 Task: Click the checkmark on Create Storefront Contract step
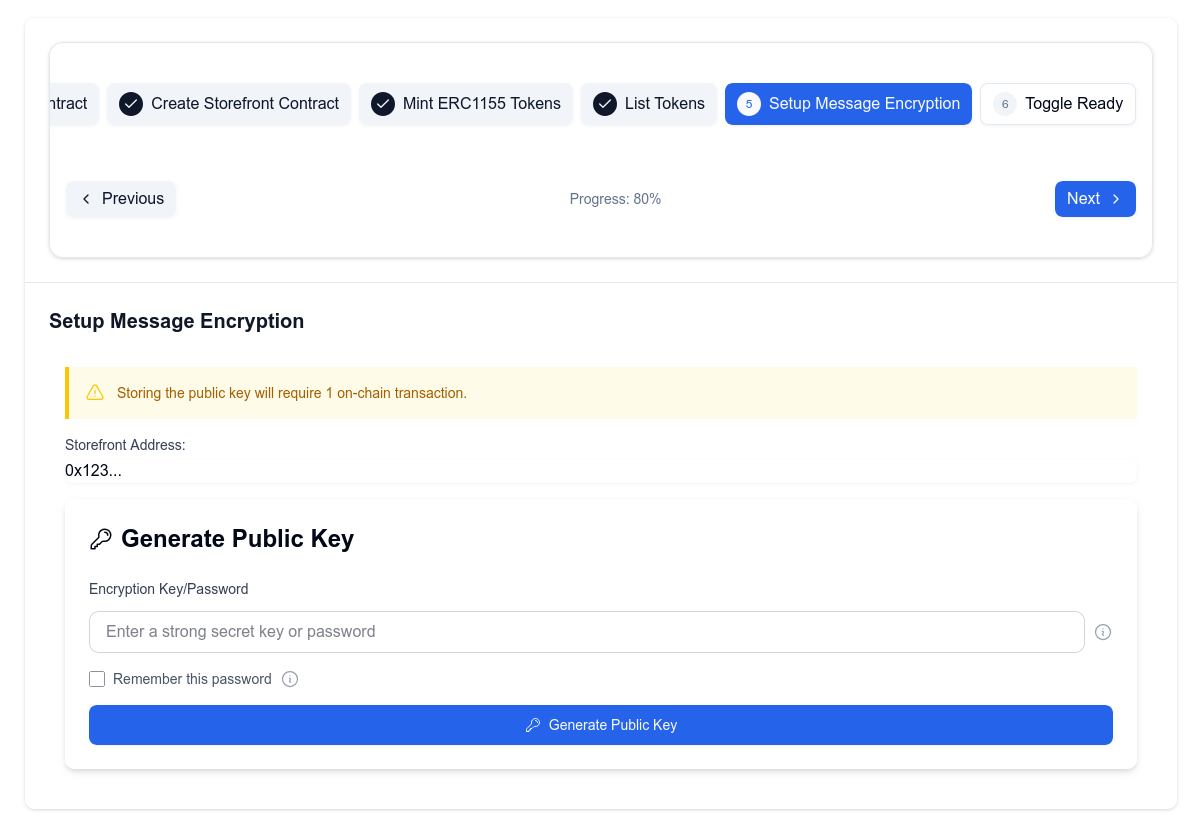[130, 103]
